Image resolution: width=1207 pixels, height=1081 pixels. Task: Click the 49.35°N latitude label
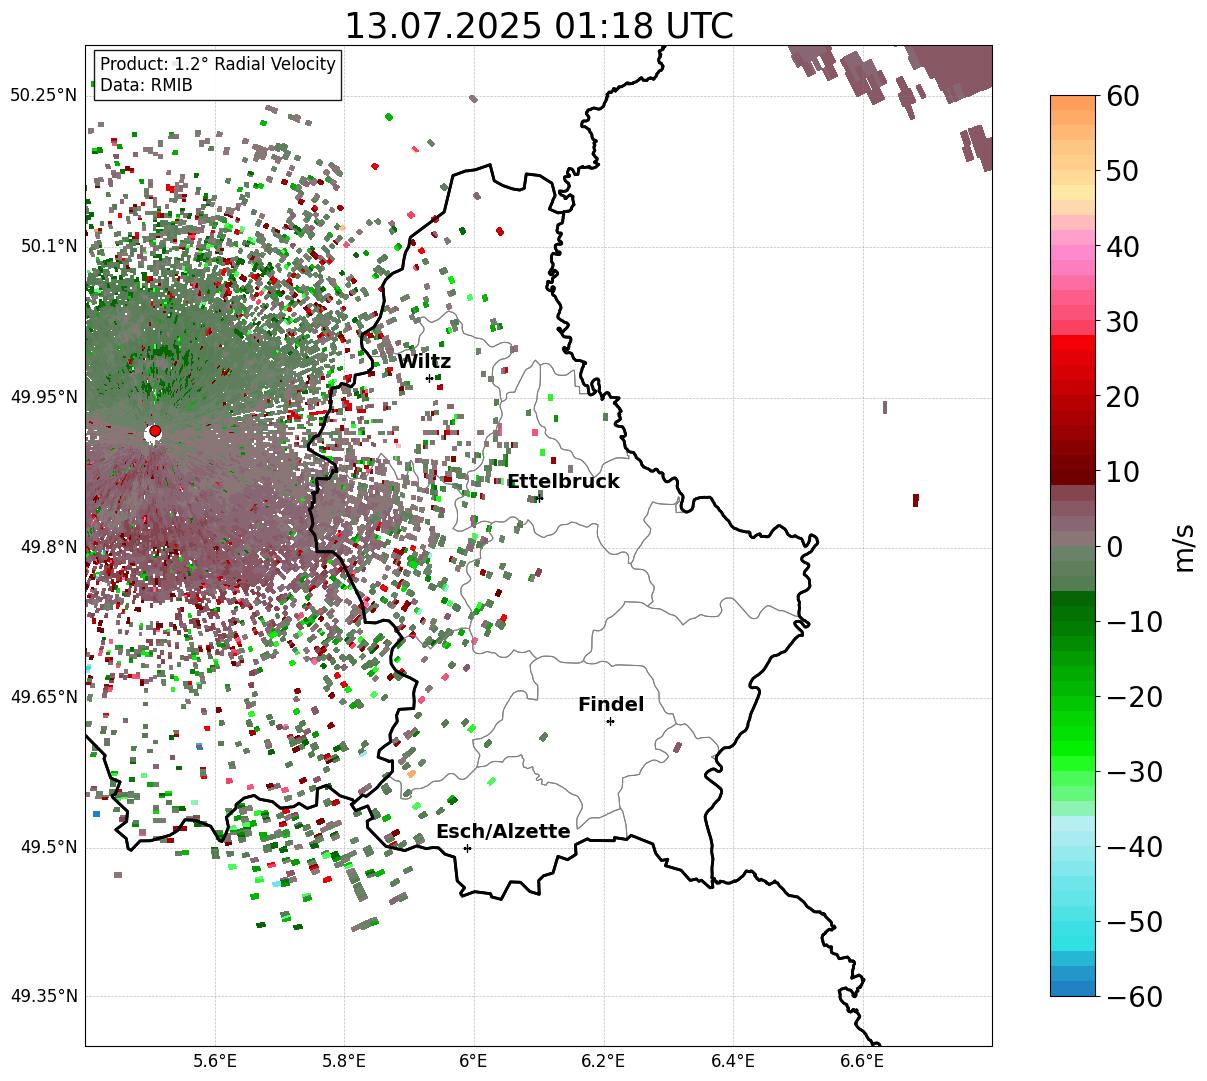(x=43, y=996)
